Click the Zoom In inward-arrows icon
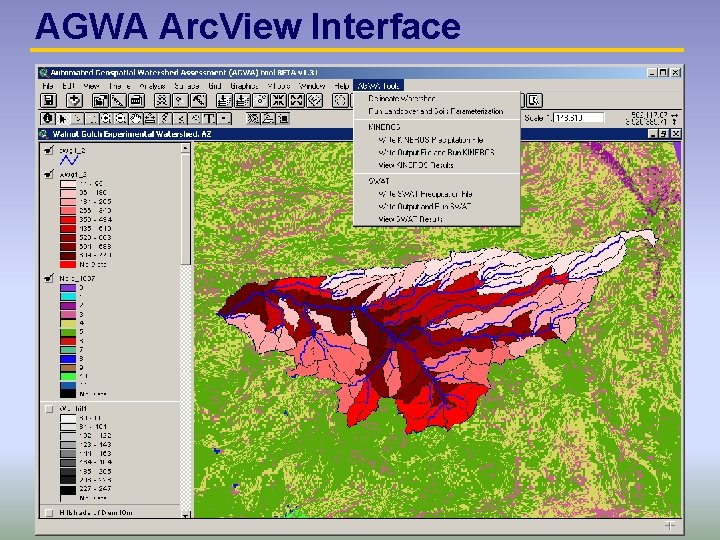Image resolution: width=720 pixels, height=540 pixels. pyautogui.click(x=278, y=100)
